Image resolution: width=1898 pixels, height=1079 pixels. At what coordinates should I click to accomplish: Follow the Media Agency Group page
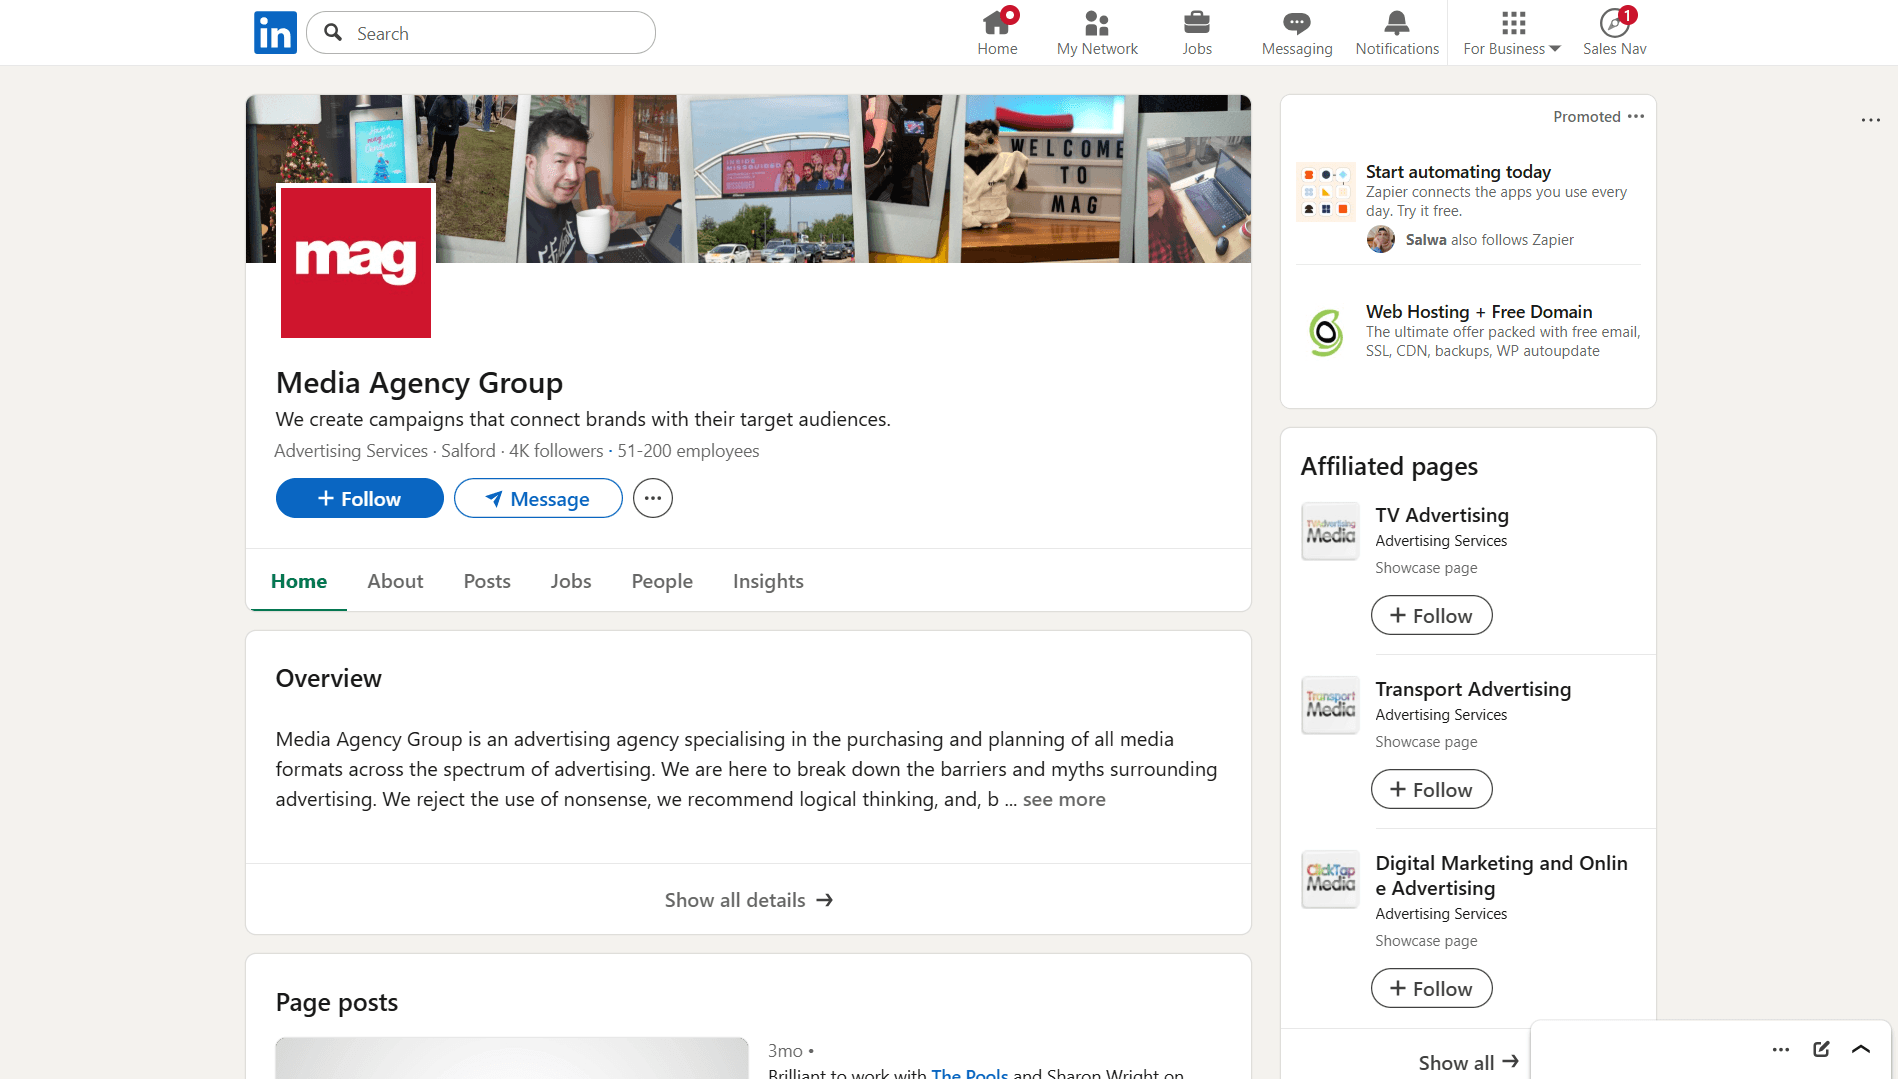pos(359,498)
